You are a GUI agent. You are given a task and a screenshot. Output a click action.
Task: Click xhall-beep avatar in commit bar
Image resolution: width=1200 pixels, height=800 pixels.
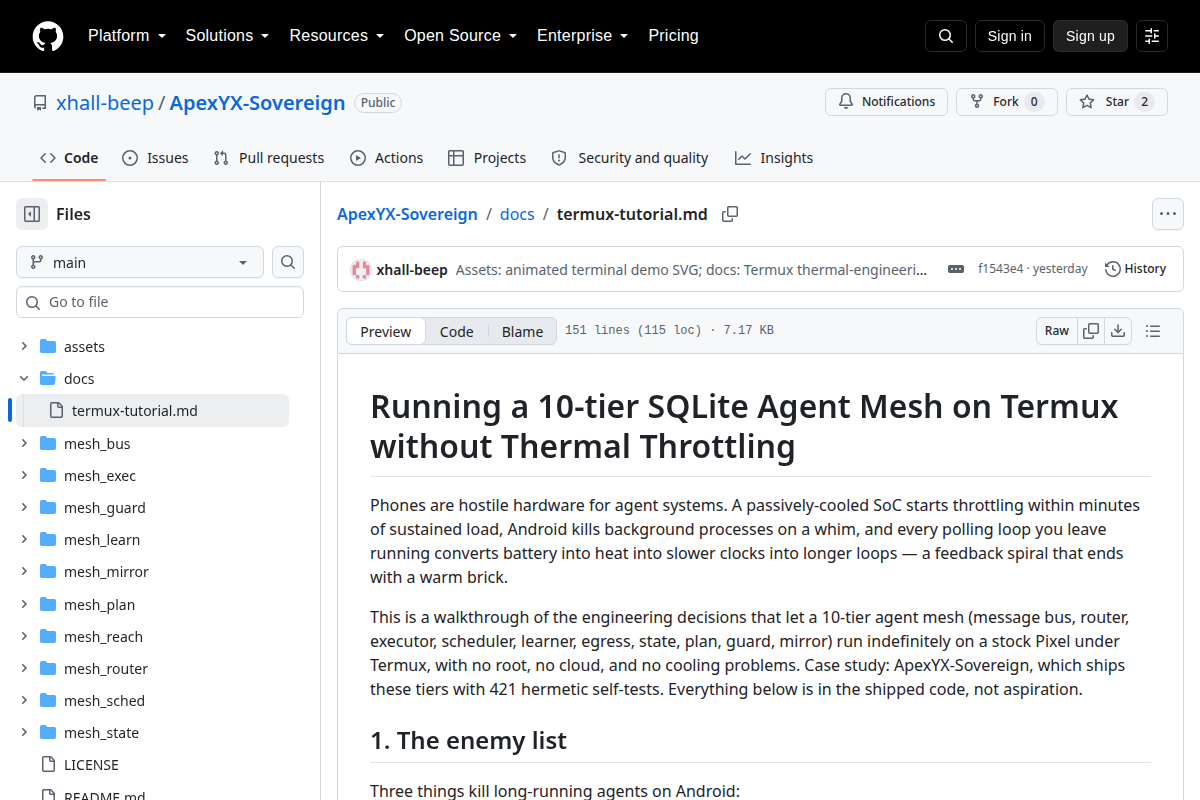point(361,269)
